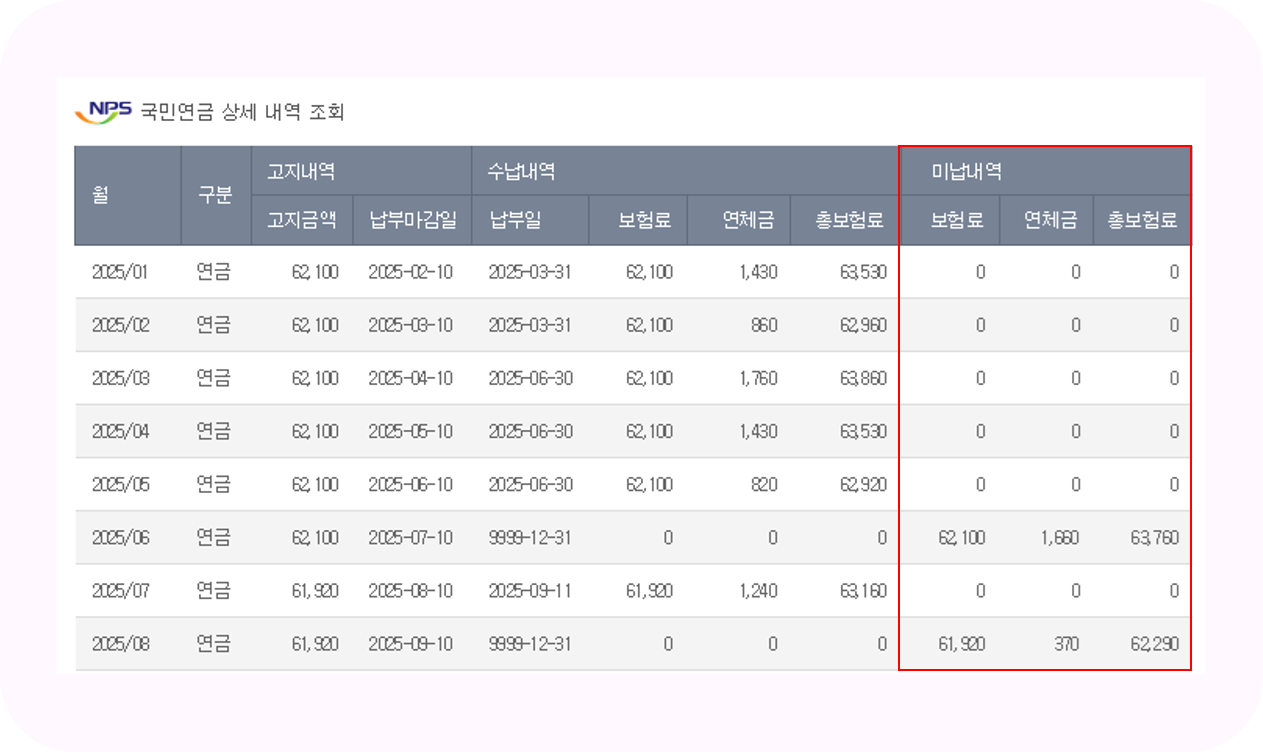Click '9999-12-31' in the 2025/06 row

pyautogui.click(x=530, y=537)
